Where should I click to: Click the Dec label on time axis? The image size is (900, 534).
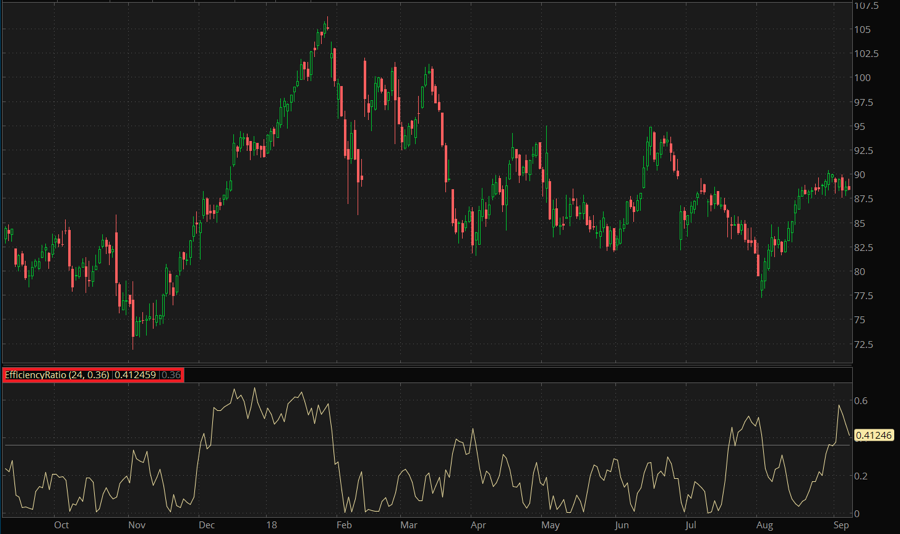click(x=207, y=524)
